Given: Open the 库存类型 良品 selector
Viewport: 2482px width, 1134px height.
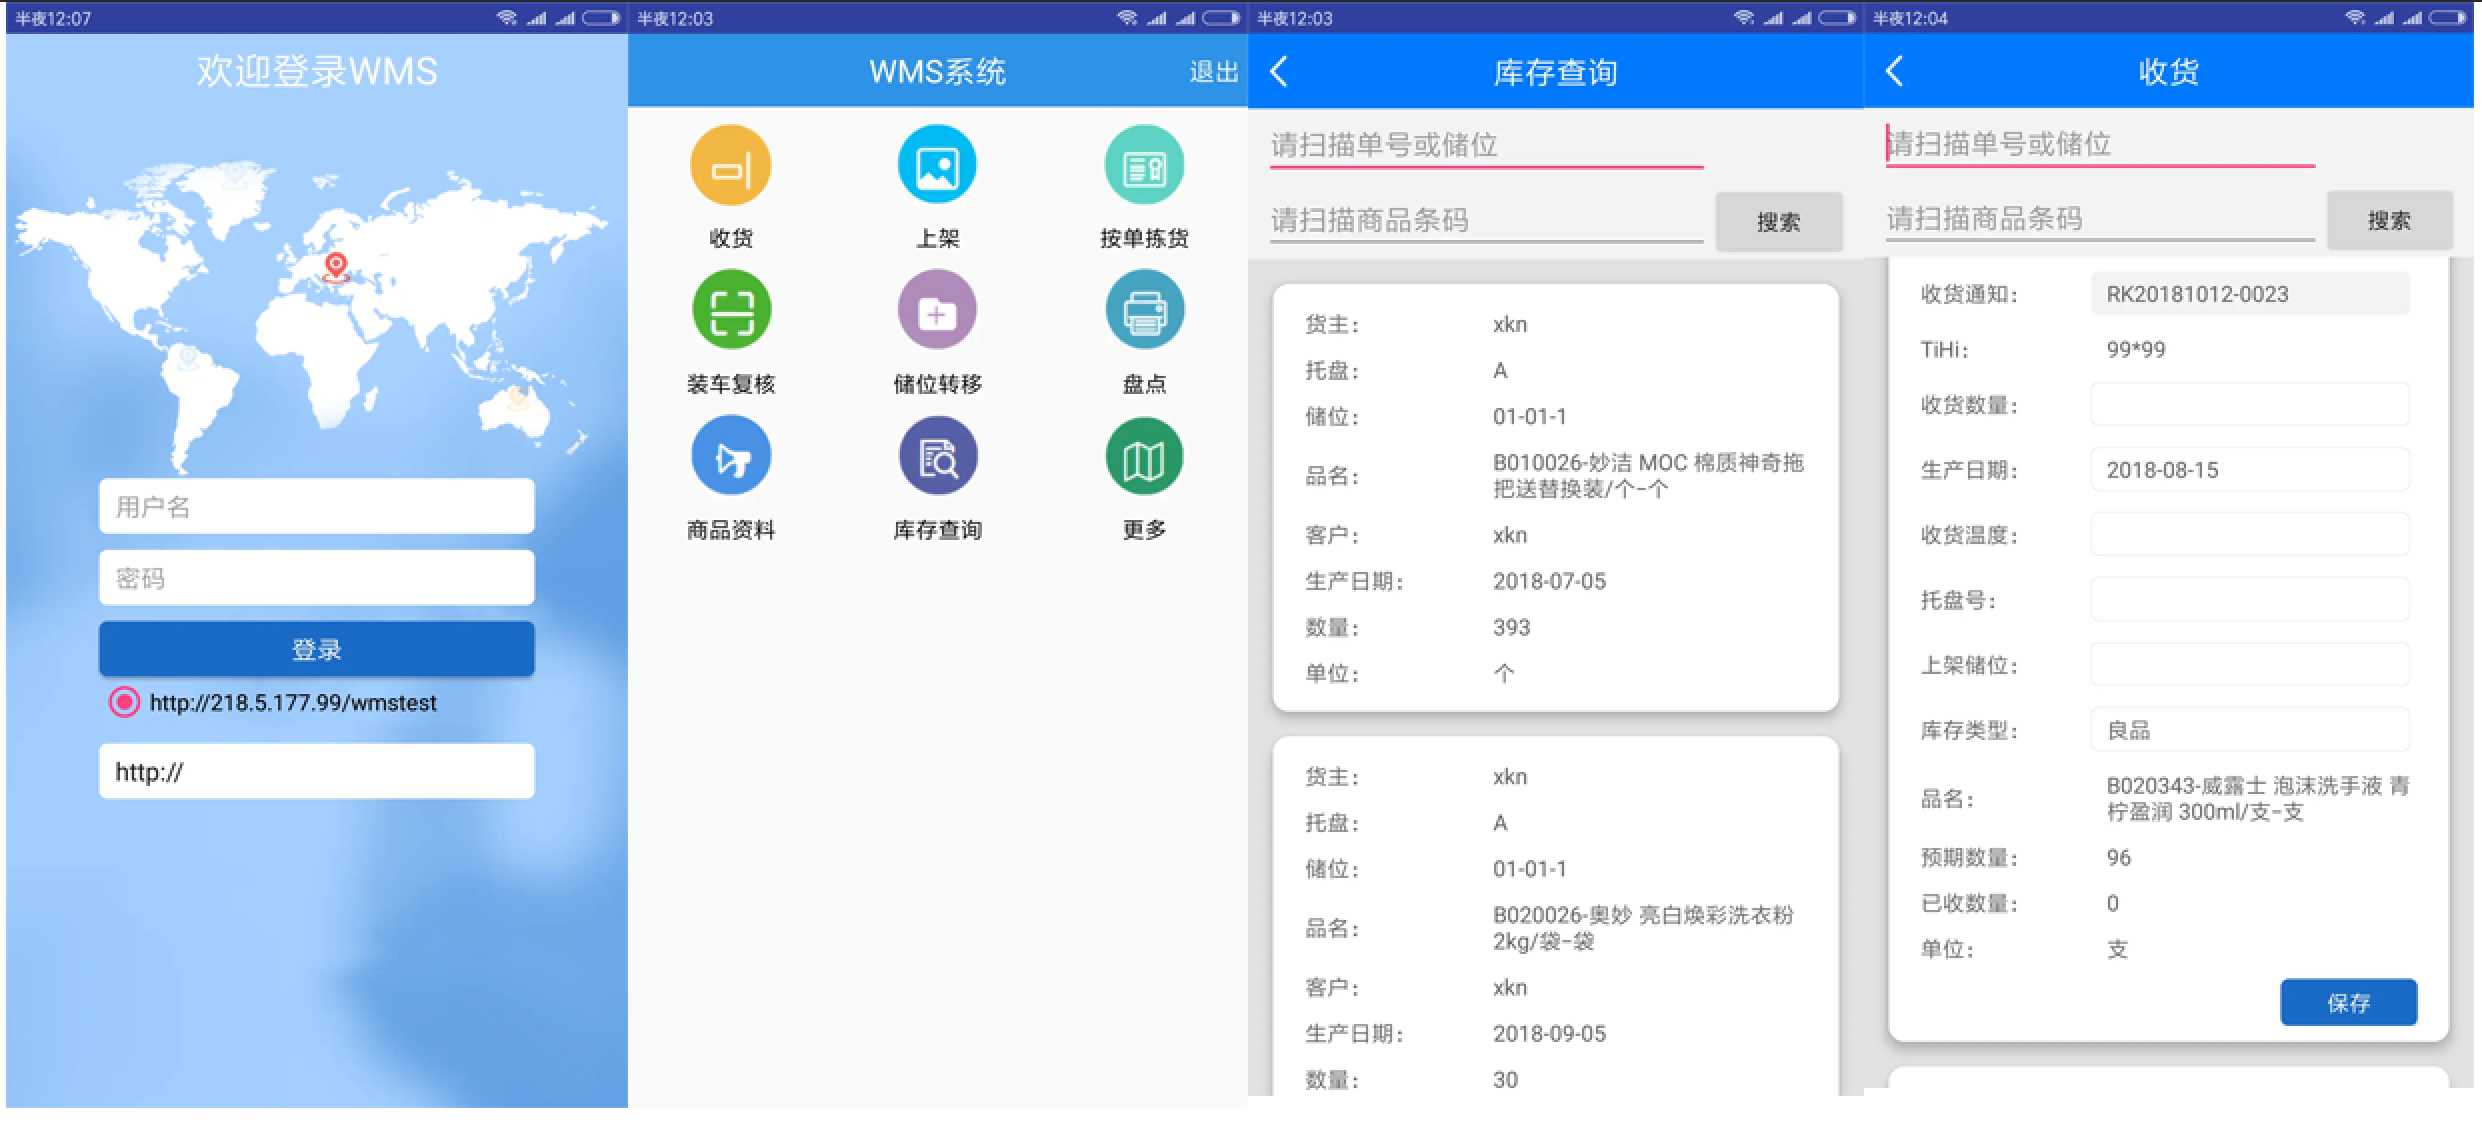Looking at the screenshot, I should pos(2250,730).
